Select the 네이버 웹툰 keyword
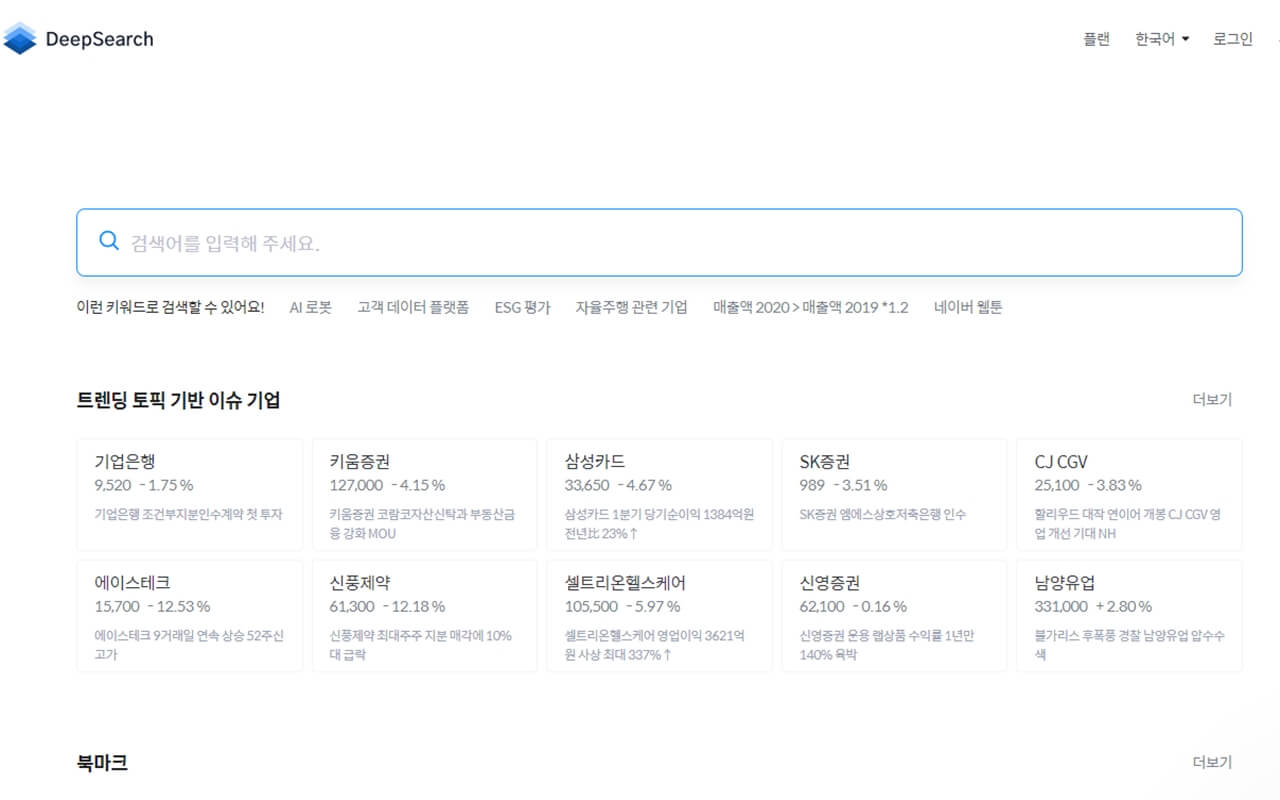This screenshot has width=1280, height=800. tap(968, 307)
